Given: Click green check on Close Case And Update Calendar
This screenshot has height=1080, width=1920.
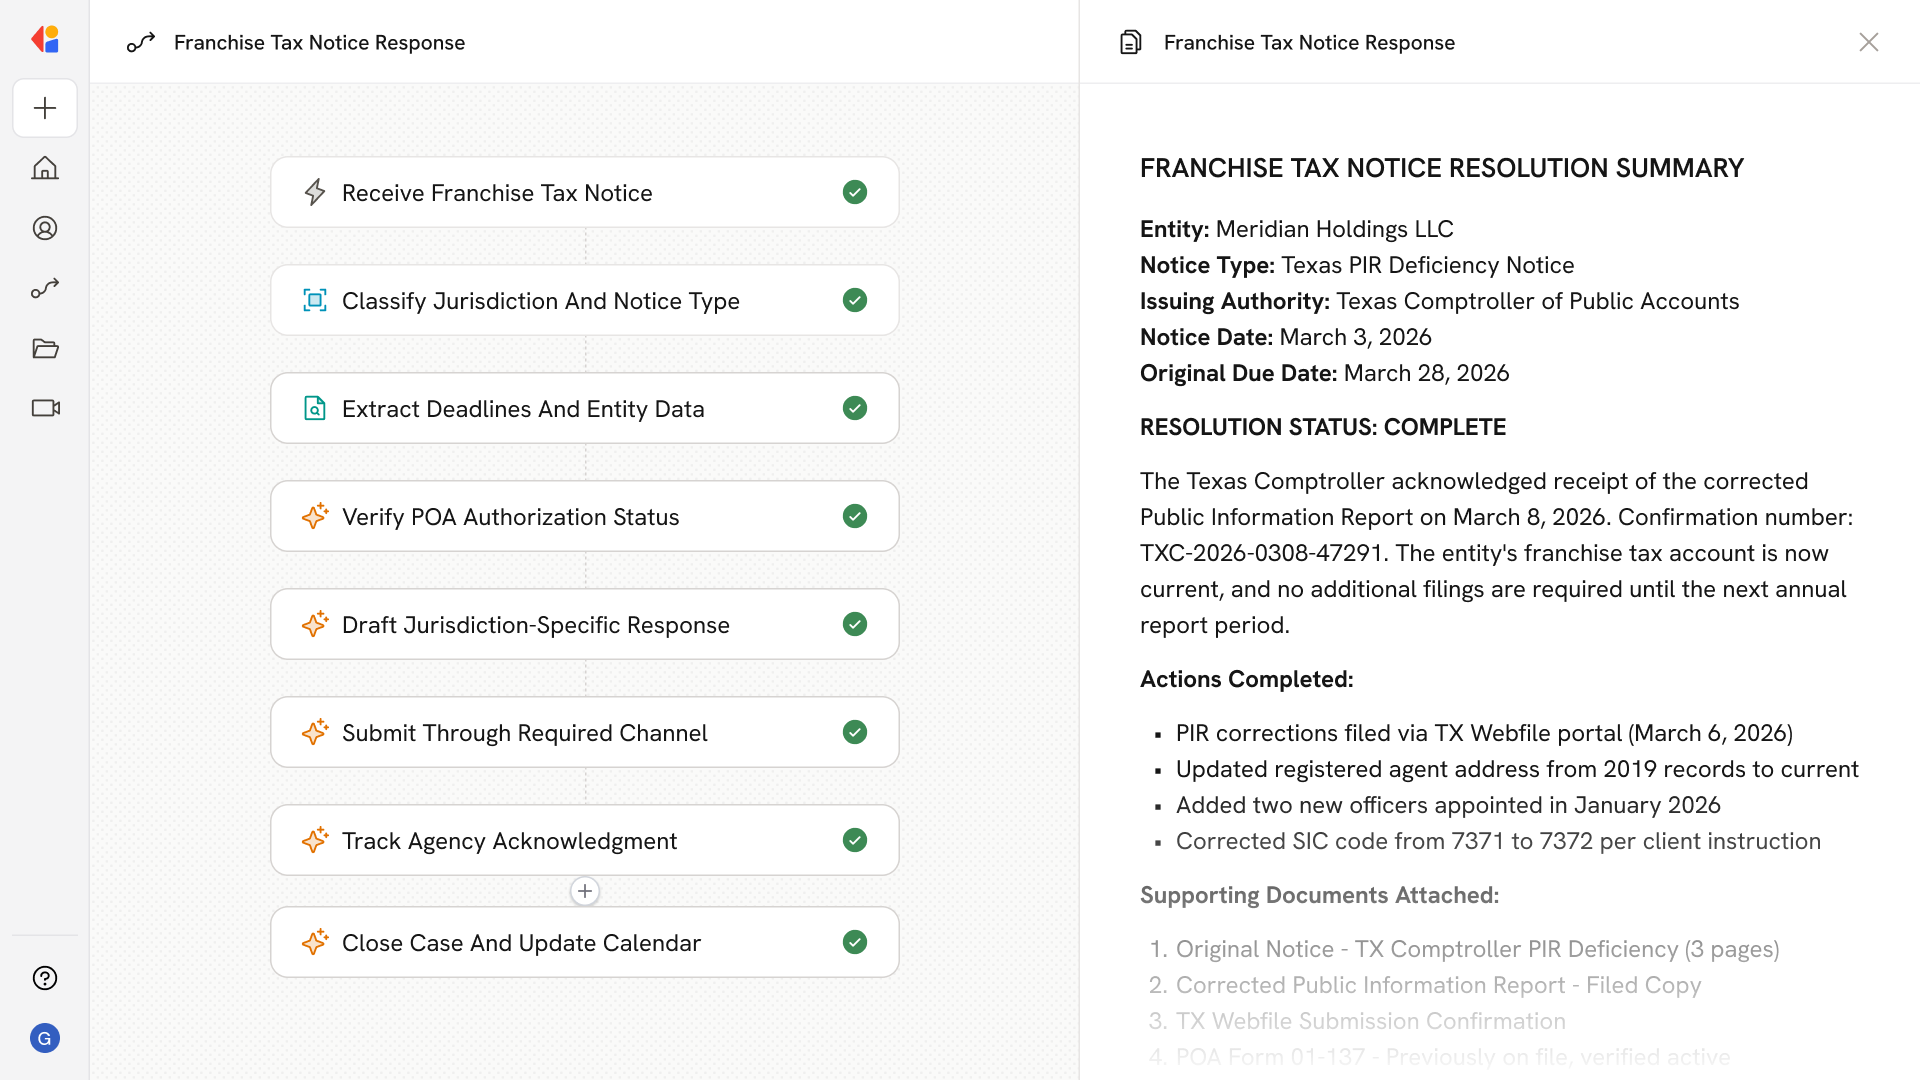Looking at the screenshot, I should pyautogui.click(x=855, y=942).
